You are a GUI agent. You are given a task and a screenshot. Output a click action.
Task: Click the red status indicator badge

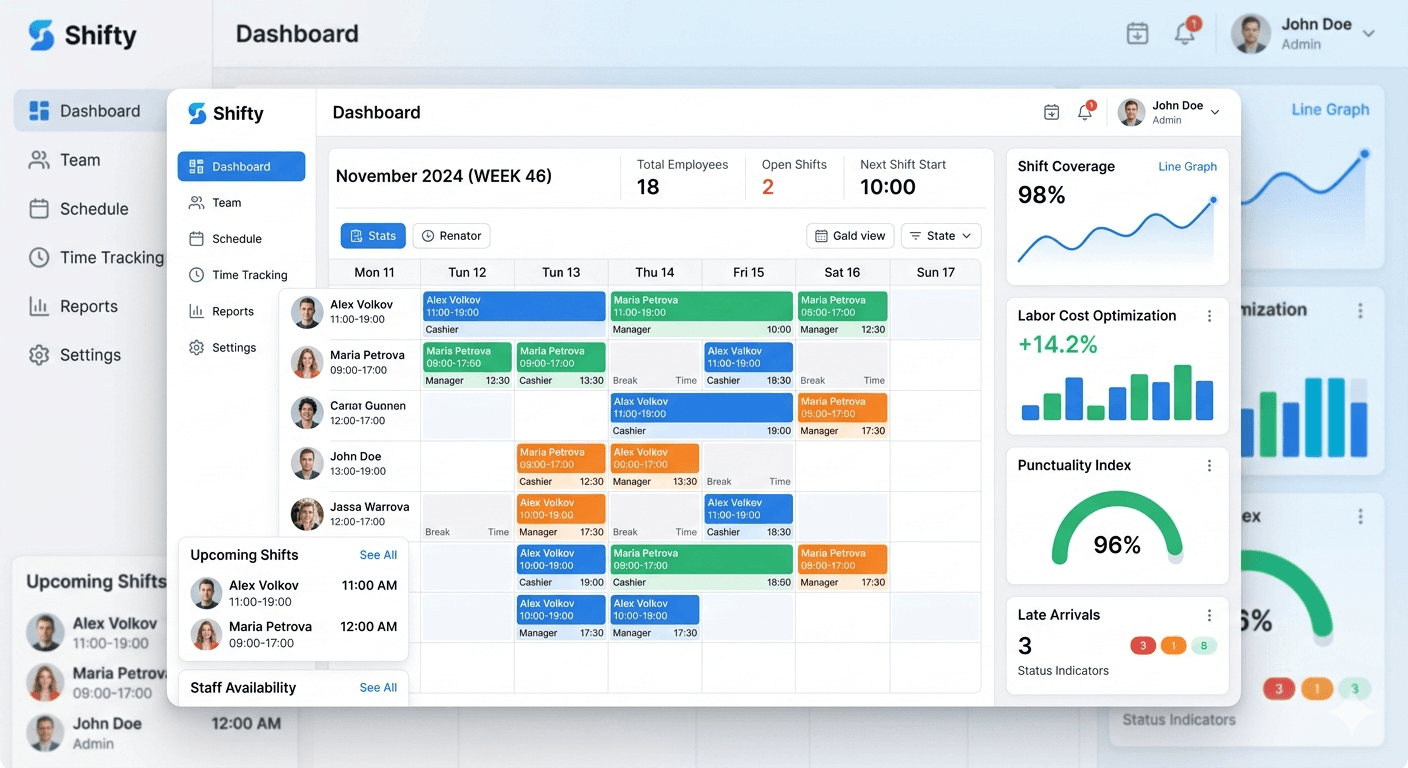tap(1143, 646)
